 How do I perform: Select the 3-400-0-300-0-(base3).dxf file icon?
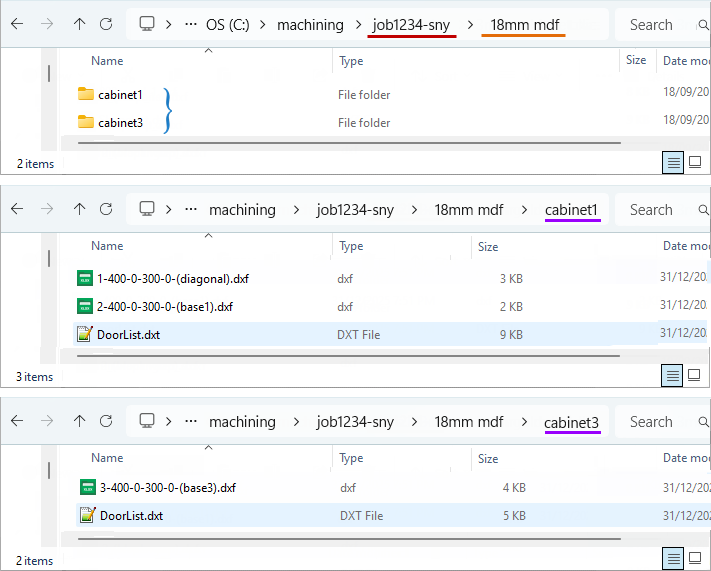point(88,488)
